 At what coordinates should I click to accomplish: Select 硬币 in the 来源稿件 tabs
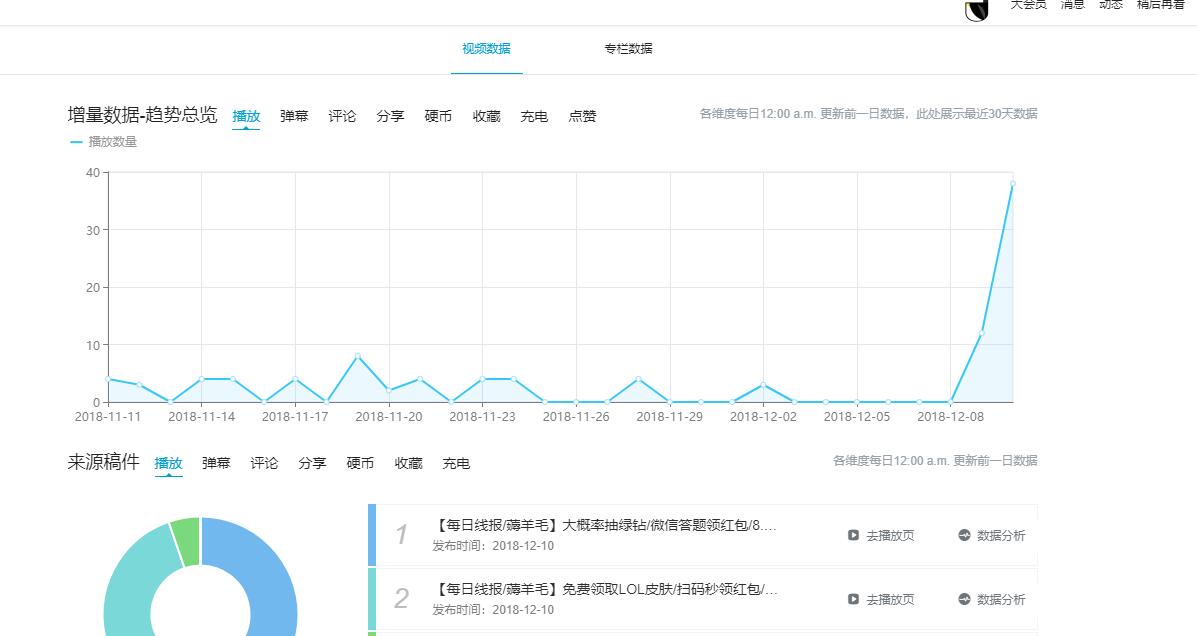[x=360, y=463]
